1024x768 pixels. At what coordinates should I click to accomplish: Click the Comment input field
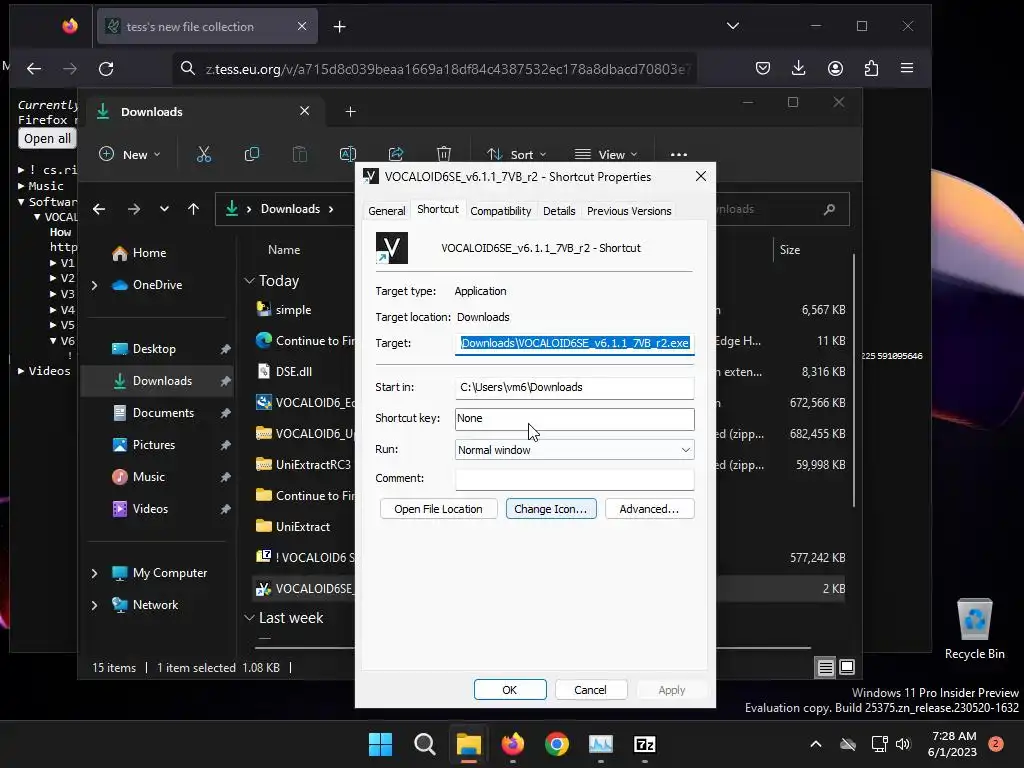(574, 479)
